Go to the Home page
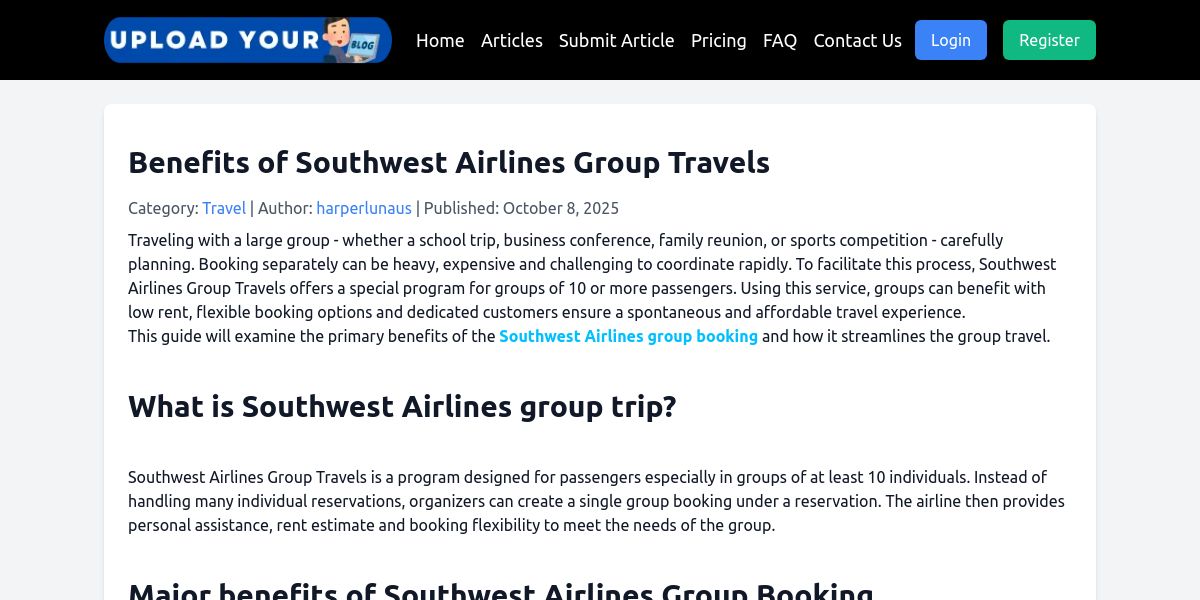1200x600 pixels. click(440, 40)
